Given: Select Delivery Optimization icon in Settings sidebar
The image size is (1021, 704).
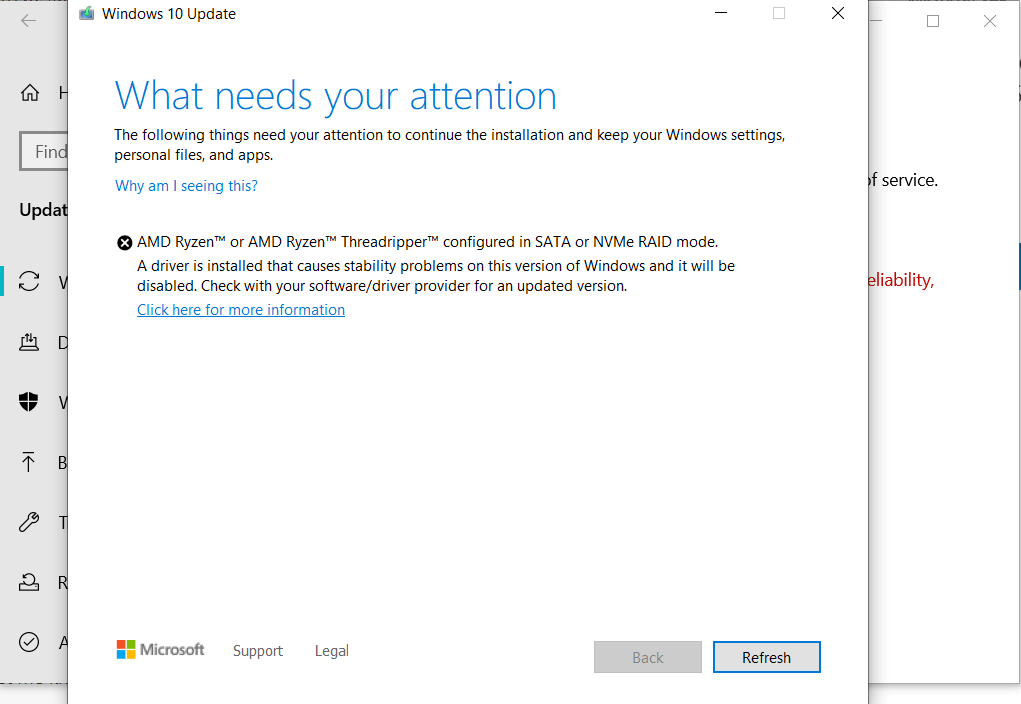Looking at the screenshot, I should [29, 341].
